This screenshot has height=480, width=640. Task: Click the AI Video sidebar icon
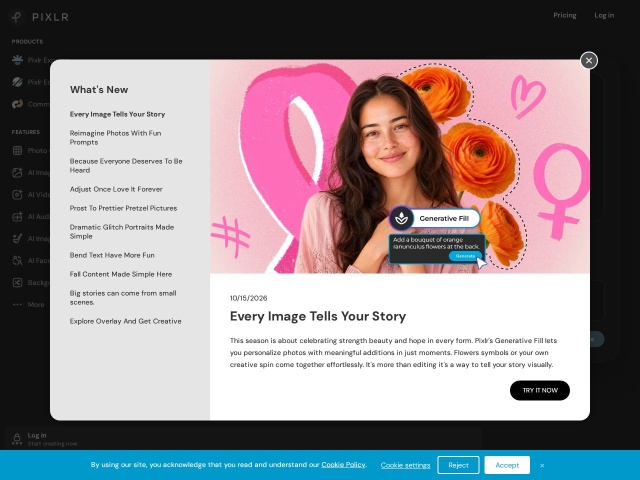coord(17,195)
